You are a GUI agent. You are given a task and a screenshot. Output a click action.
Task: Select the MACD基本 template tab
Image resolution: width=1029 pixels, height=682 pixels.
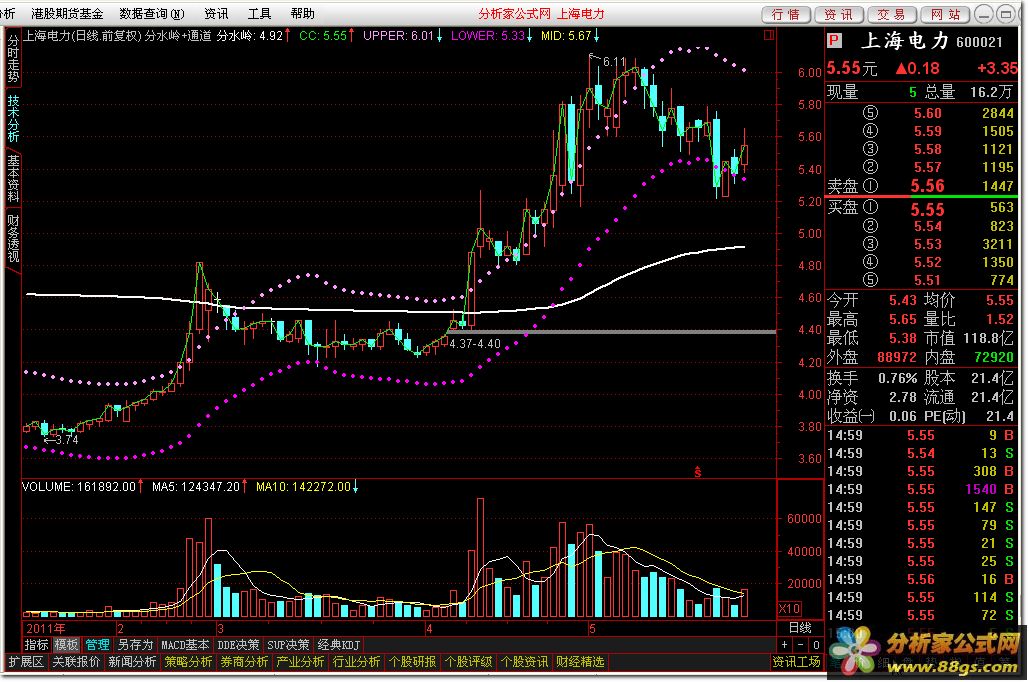[185, 645]
